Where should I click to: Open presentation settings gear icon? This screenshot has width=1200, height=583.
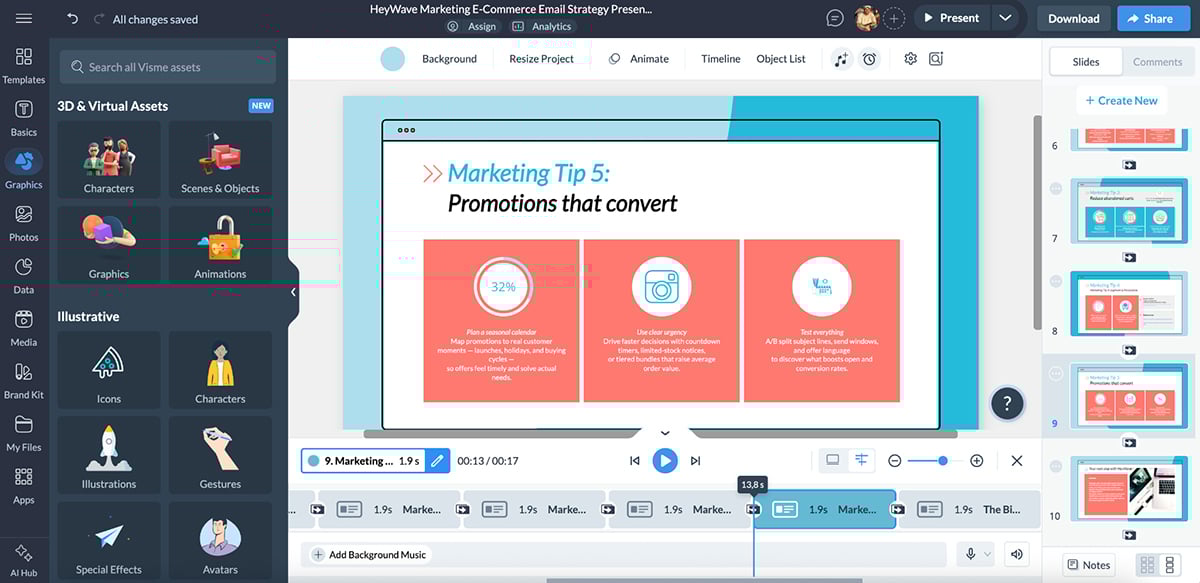tap(910, 59)
